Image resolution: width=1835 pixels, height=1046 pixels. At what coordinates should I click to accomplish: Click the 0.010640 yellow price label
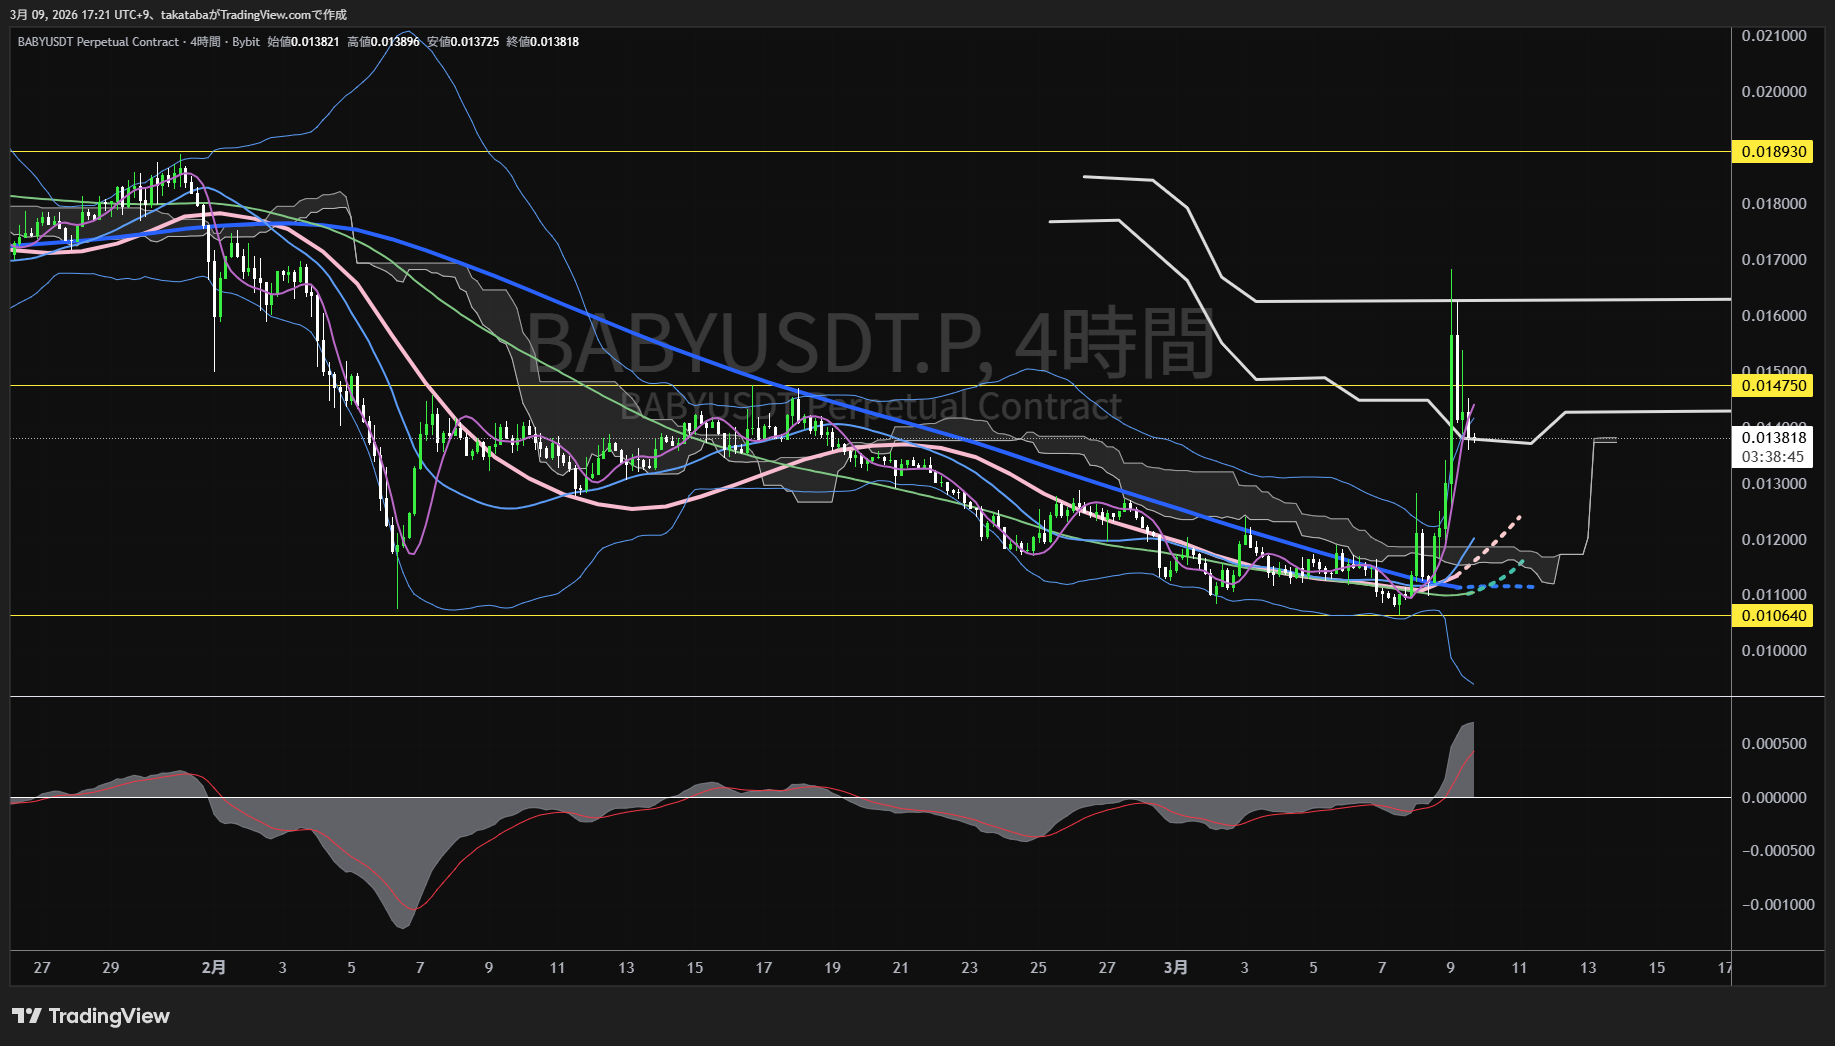point(1773,616)
